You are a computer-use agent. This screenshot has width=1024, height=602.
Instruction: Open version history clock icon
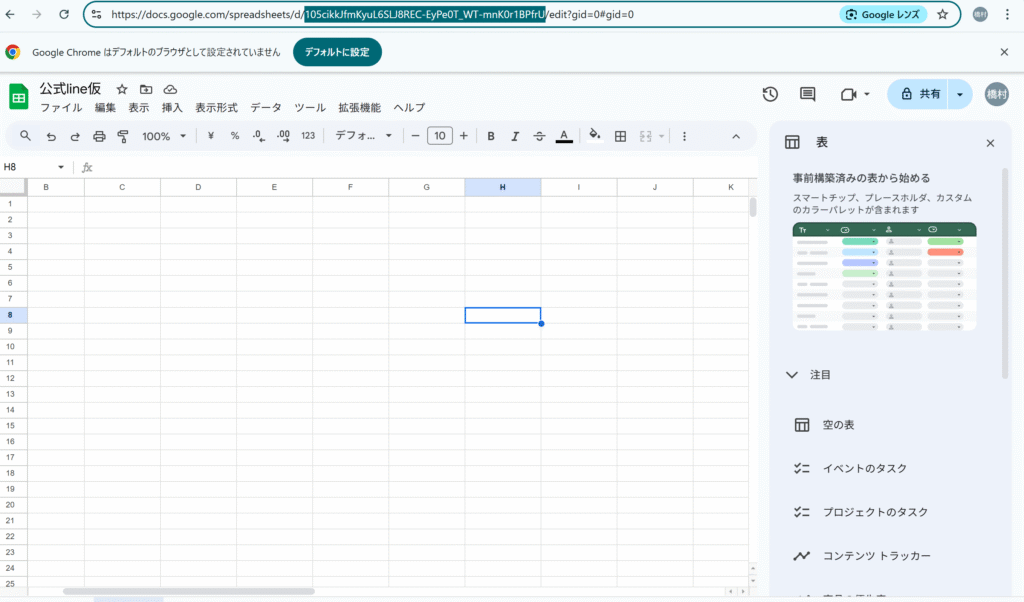pyautogui.click(x=770, y=94)
